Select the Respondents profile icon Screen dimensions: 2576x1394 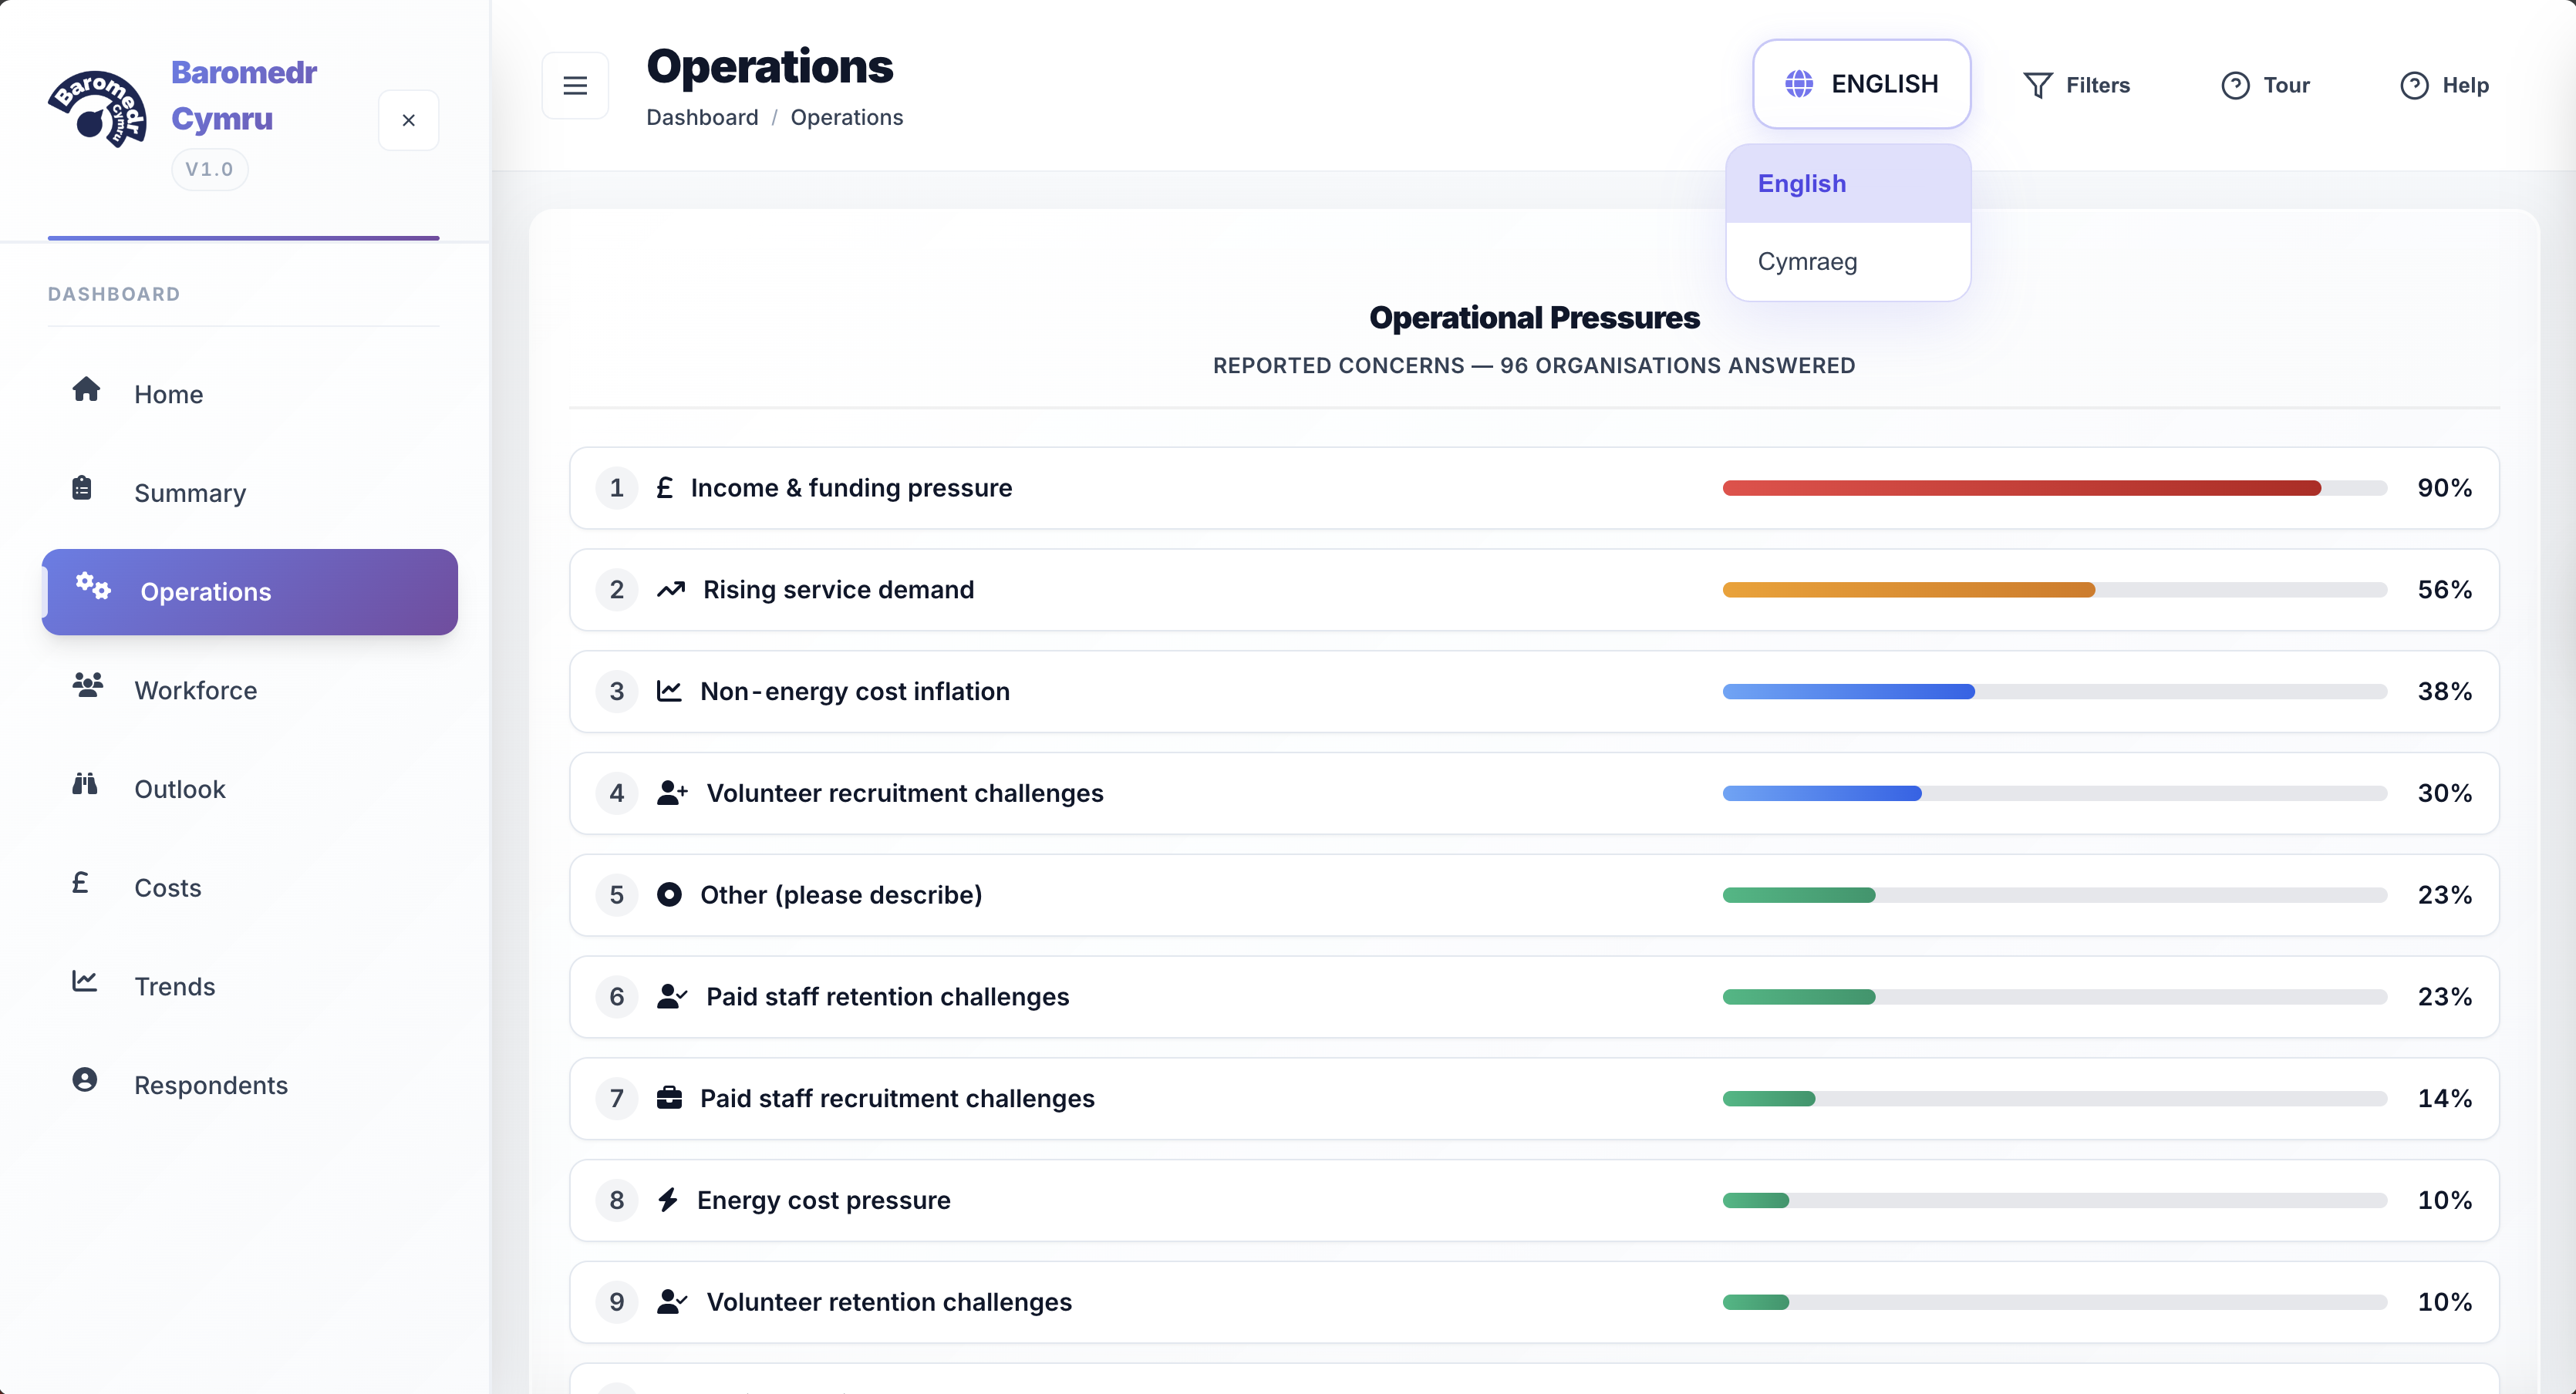click(84, 1080)
